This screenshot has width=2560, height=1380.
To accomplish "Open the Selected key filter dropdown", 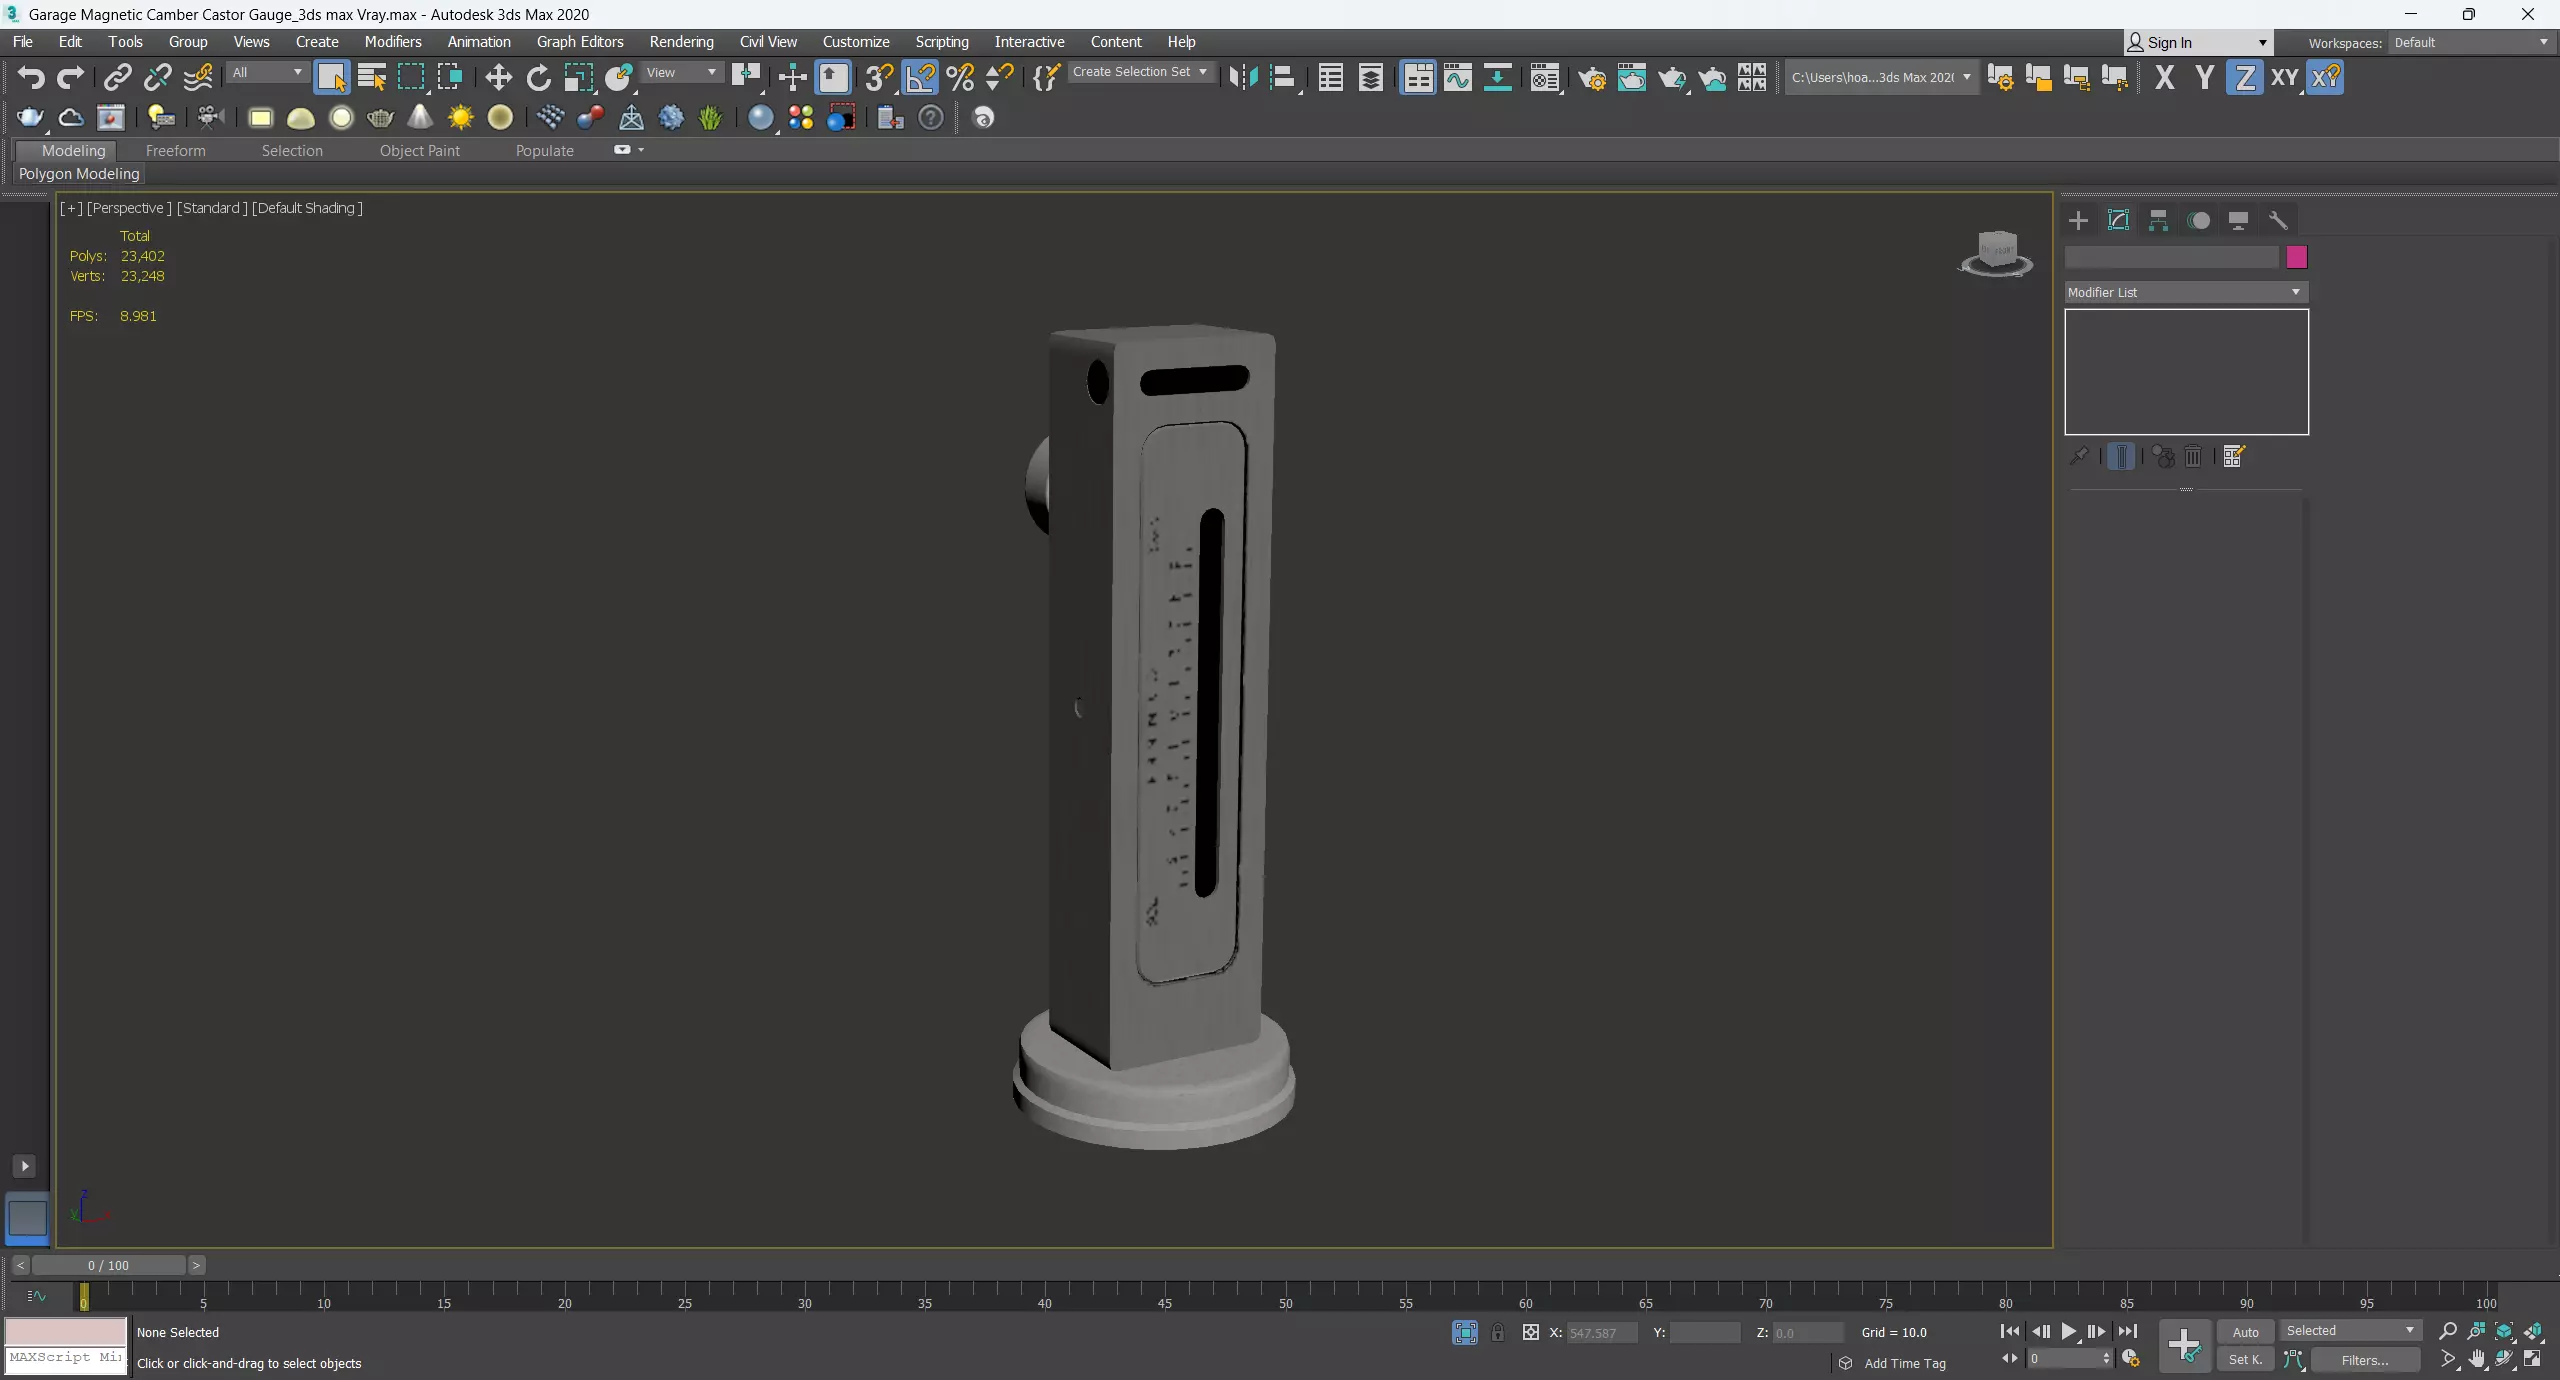I will 2349,1330.
